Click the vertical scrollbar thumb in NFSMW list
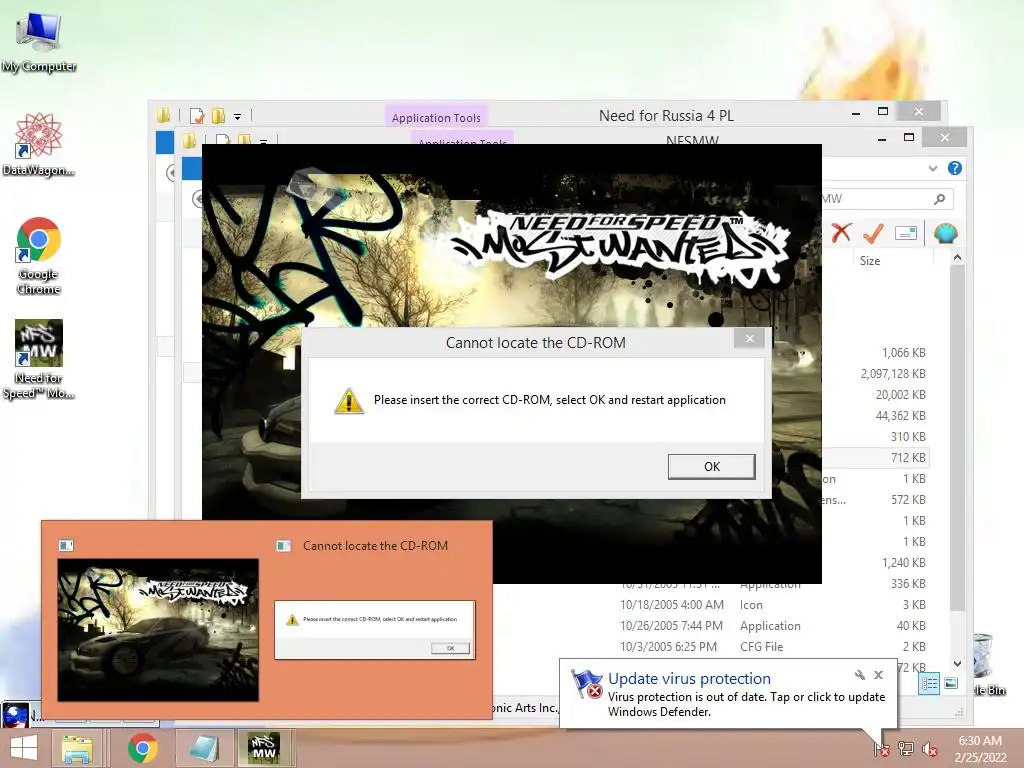Viewport: 1024px width, 768px height. point(957,438)
